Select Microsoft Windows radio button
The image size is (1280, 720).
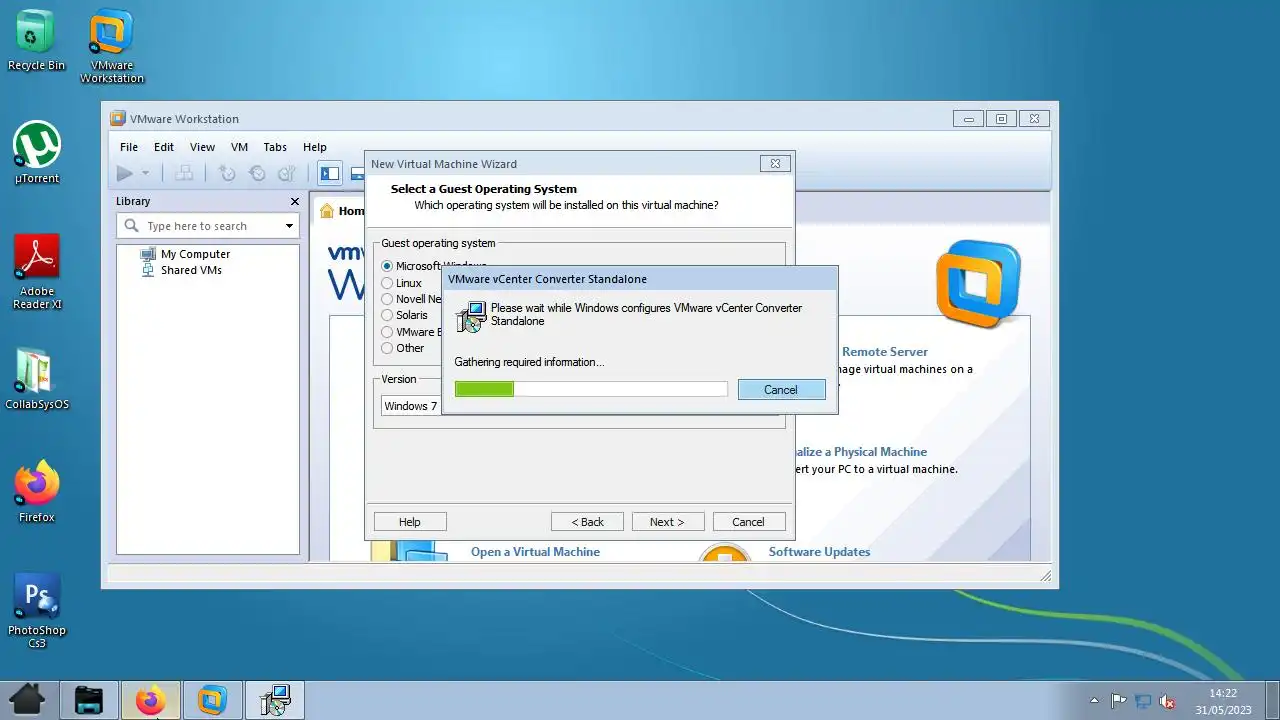click(x=388, y=267)
